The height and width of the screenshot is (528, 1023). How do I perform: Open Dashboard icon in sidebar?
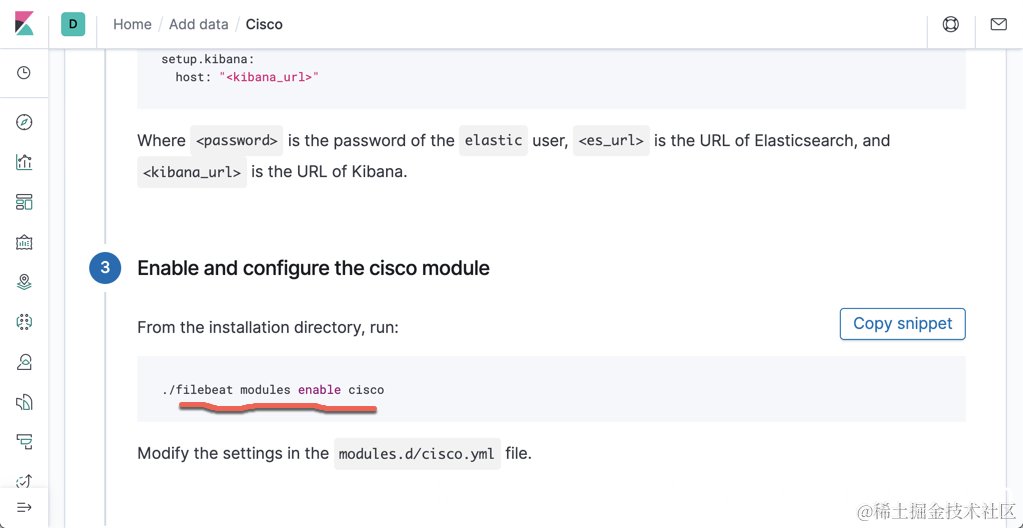tap(24, 202)
